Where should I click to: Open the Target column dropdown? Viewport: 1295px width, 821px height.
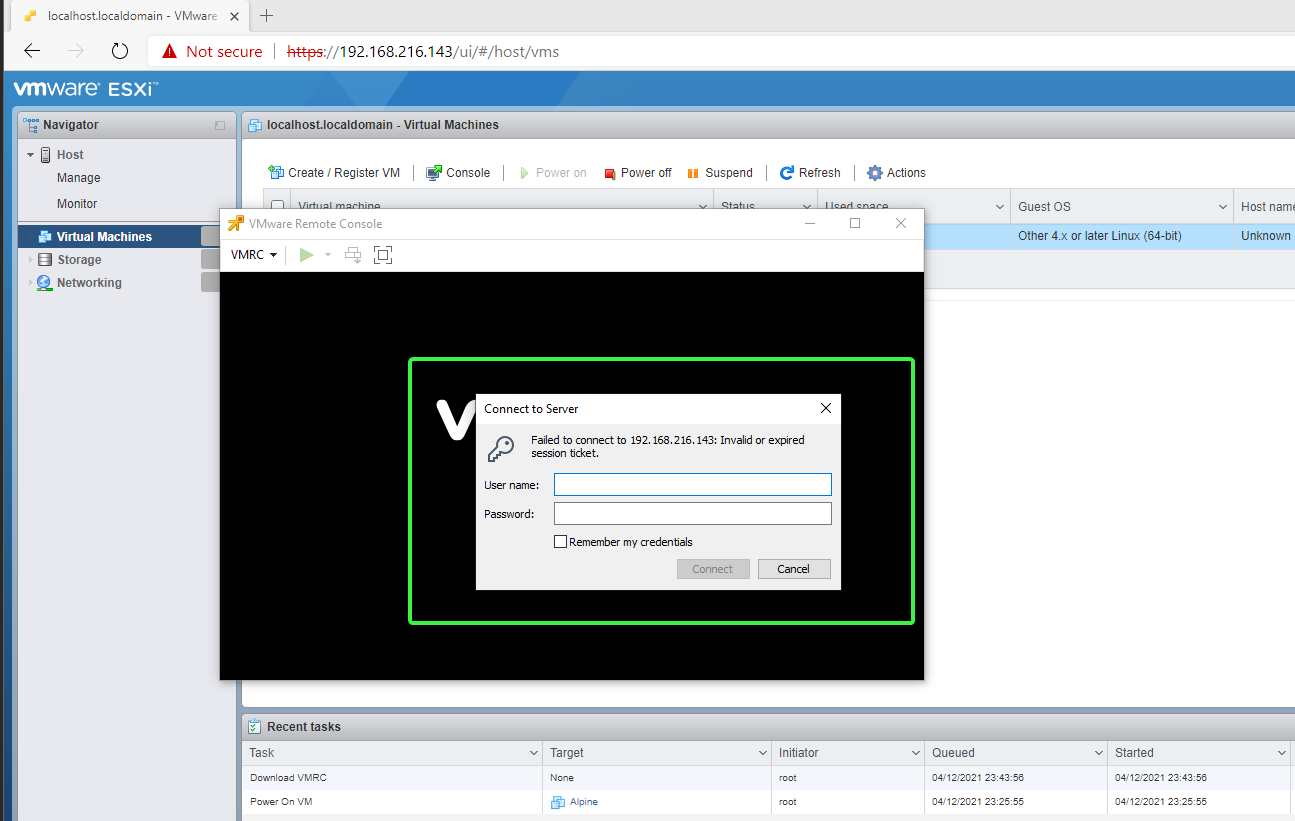[x=763, y=753]
